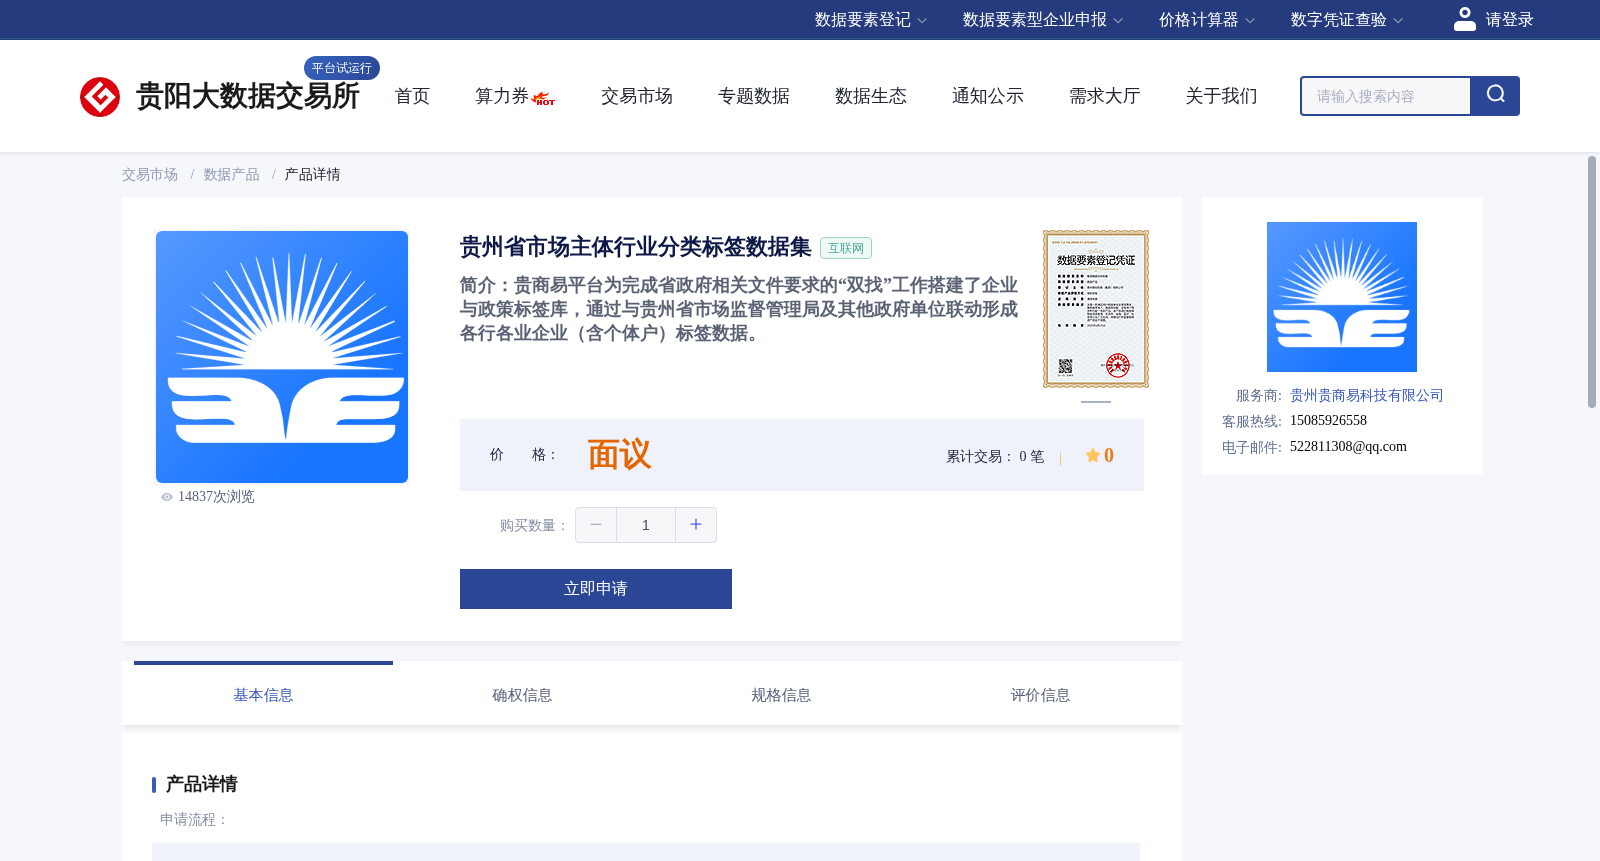The height and width of the screenshot is (861, 1600).
Task: Open the 数据要素登记凭证 certificate thumbnail
Action: point(1096,309)
